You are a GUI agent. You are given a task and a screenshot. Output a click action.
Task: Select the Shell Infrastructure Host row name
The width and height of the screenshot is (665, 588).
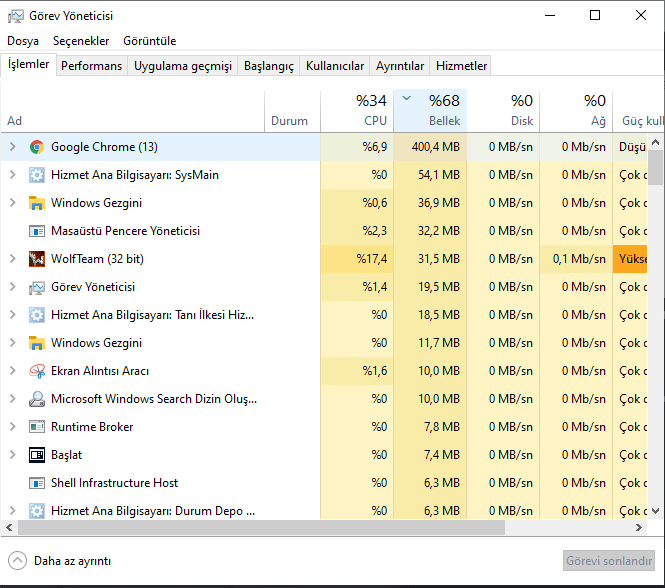(115, 483)
